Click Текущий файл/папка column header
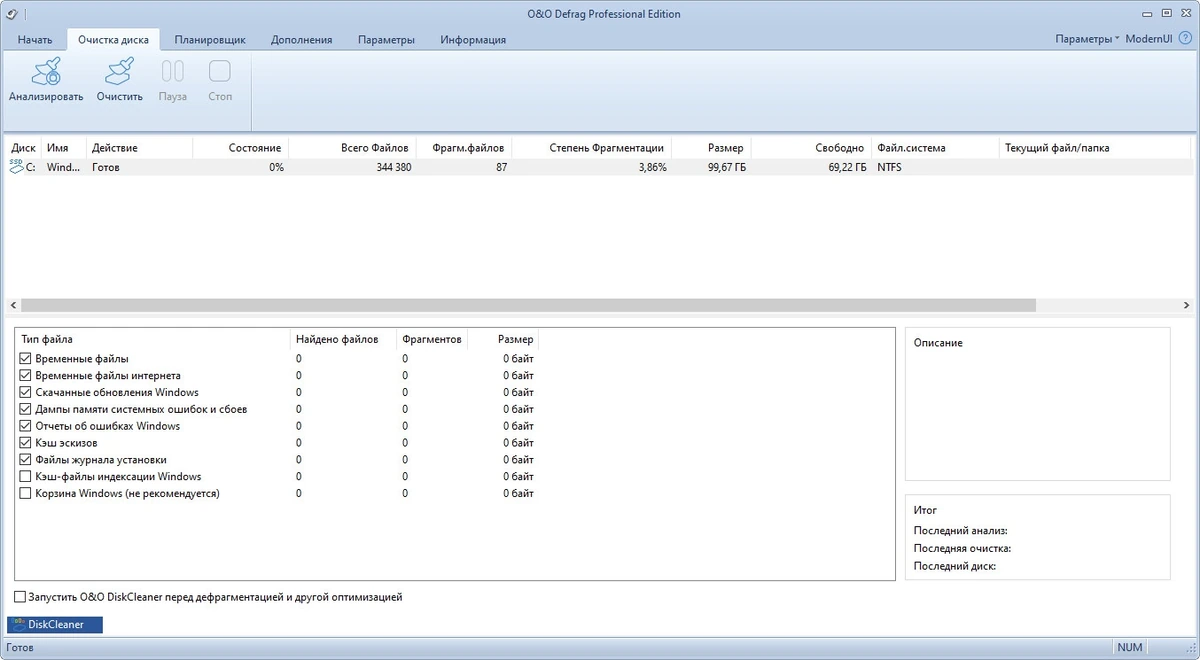 click(1095, 147)
